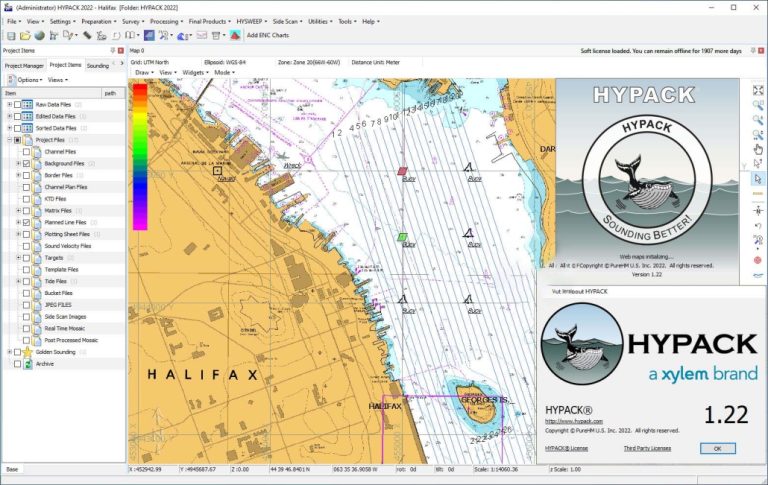The height and width of the screenshot is (485, 768).
Task: Check the Tide Files checkbox
Action: (26, 281)
